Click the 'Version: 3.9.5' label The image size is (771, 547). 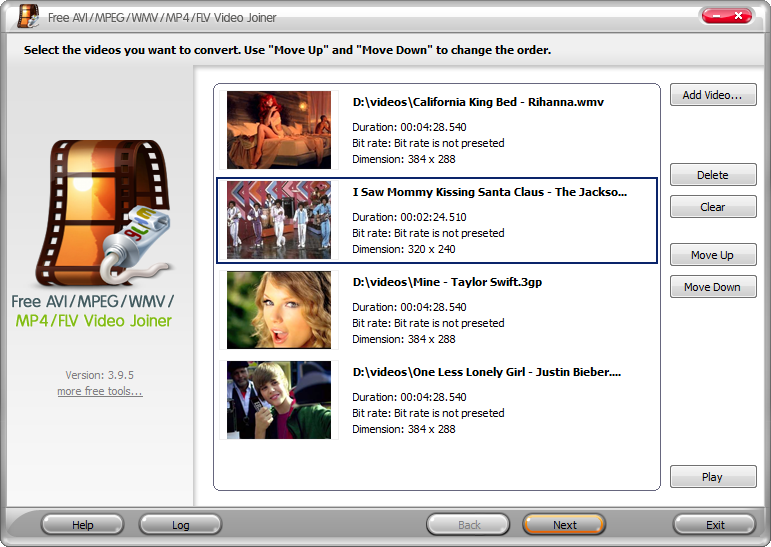[99, 375]
